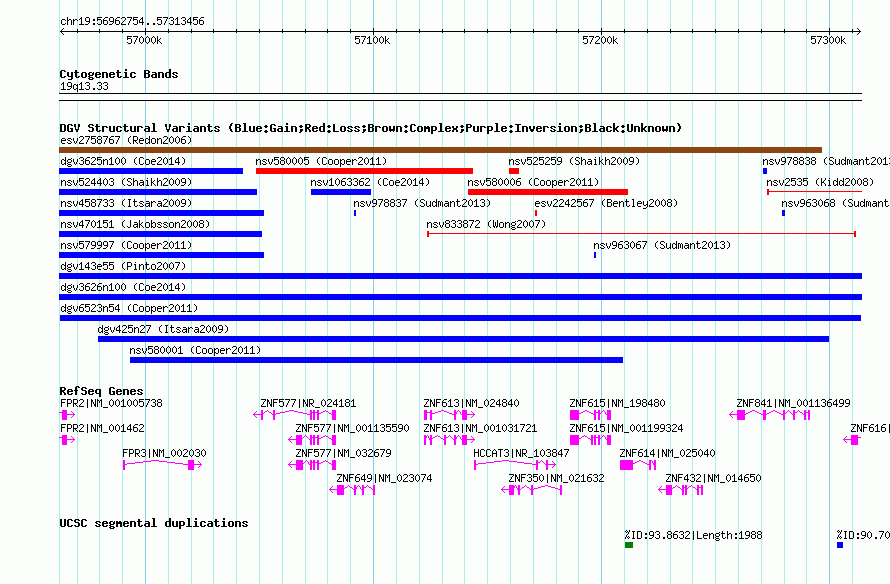Select the FPR2 NM_001462 gene glyph
The width and height of the screenshot is (890, 584).
click(x=67, y=440)
